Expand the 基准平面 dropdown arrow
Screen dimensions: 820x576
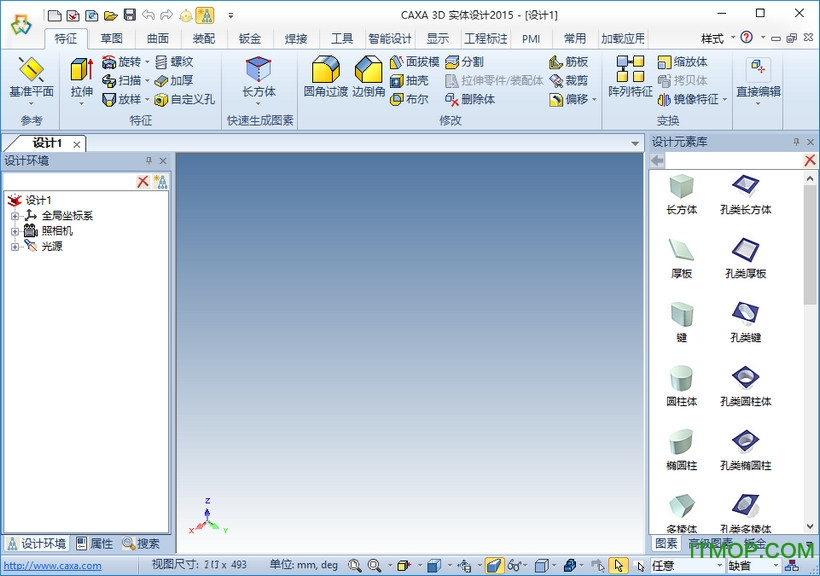[x=31, y=104]
